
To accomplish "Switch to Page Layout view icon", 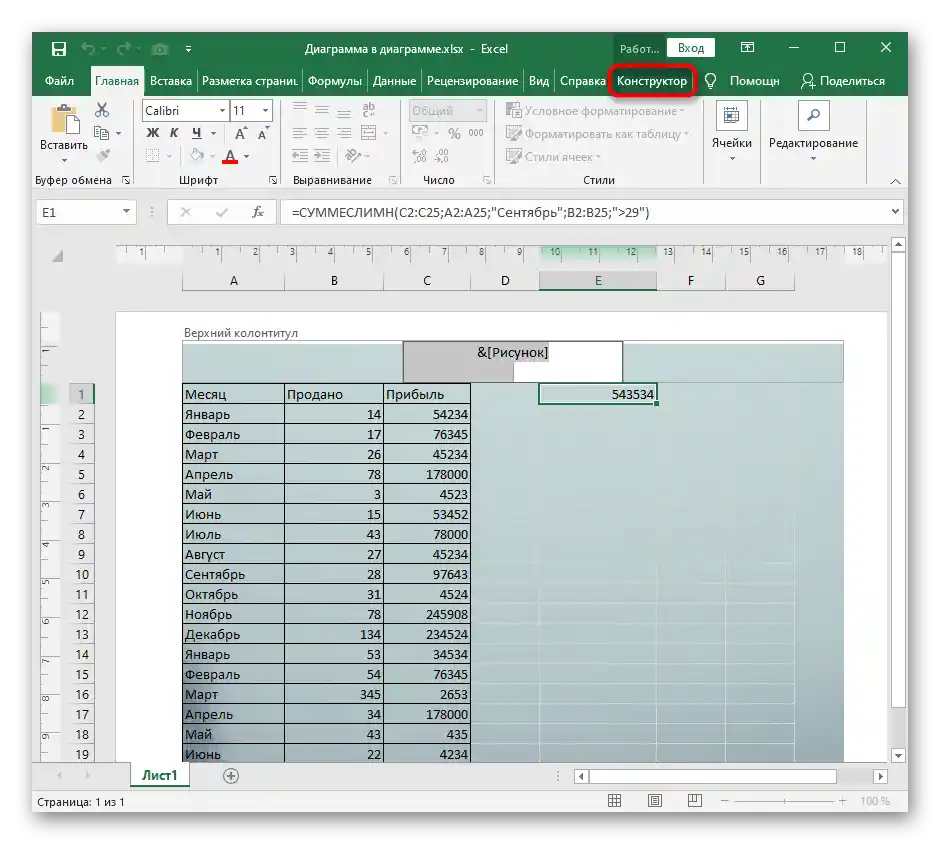I will tap(655, 801).
